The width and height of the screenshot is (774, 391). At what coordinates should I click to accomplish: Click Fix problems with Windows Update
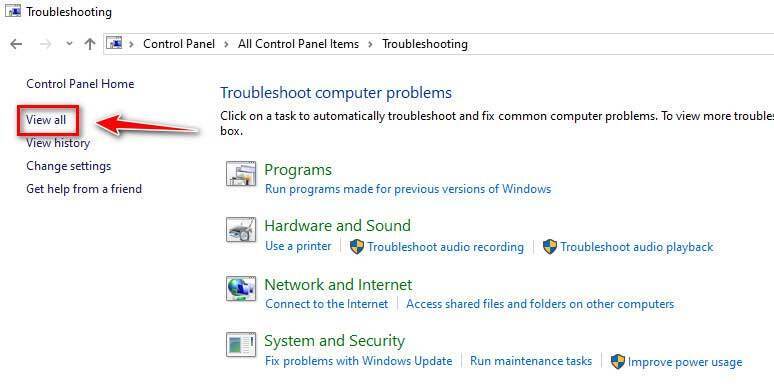(x=358, y=361)
